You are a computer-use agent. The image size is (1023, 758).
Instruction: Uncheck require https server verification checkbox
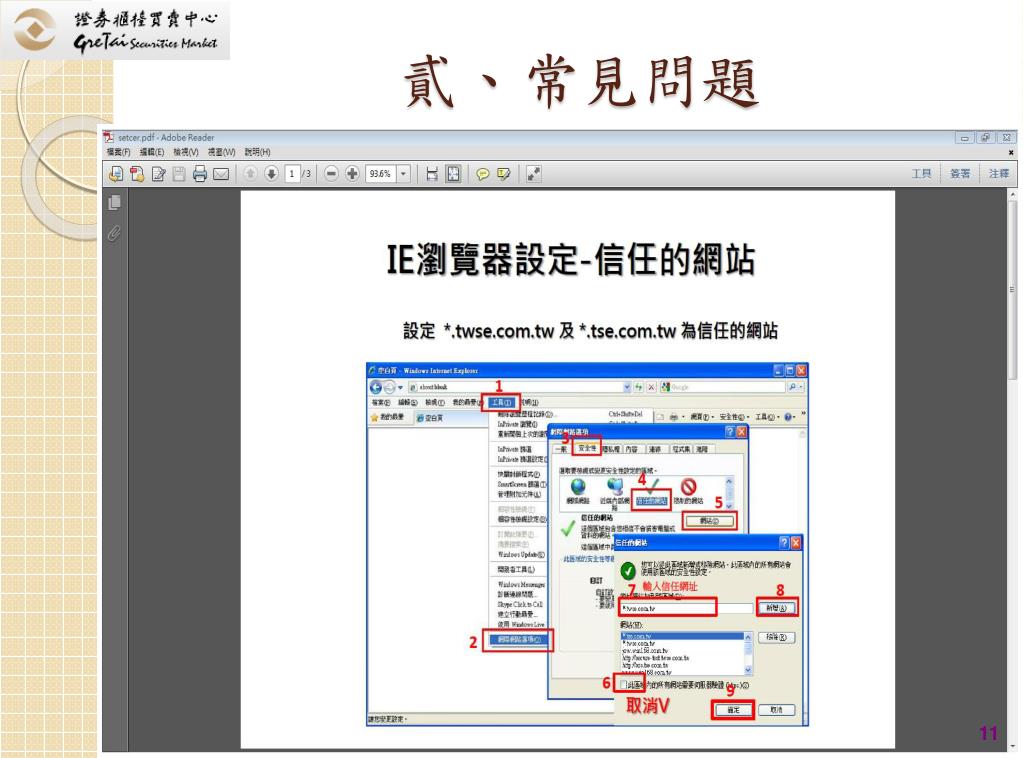tap(623, 685)
